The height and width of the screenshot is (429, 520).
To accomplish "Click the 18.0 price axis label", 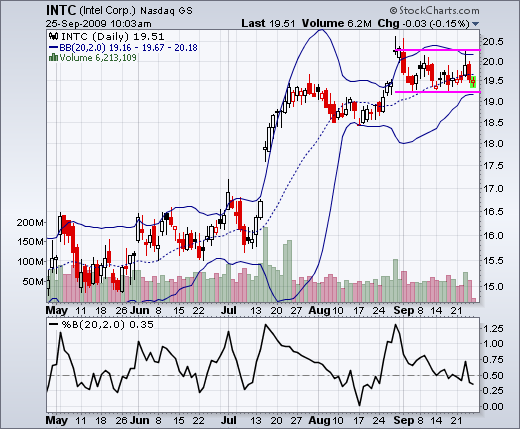I will pyautogui.click(x=493, y=144).
